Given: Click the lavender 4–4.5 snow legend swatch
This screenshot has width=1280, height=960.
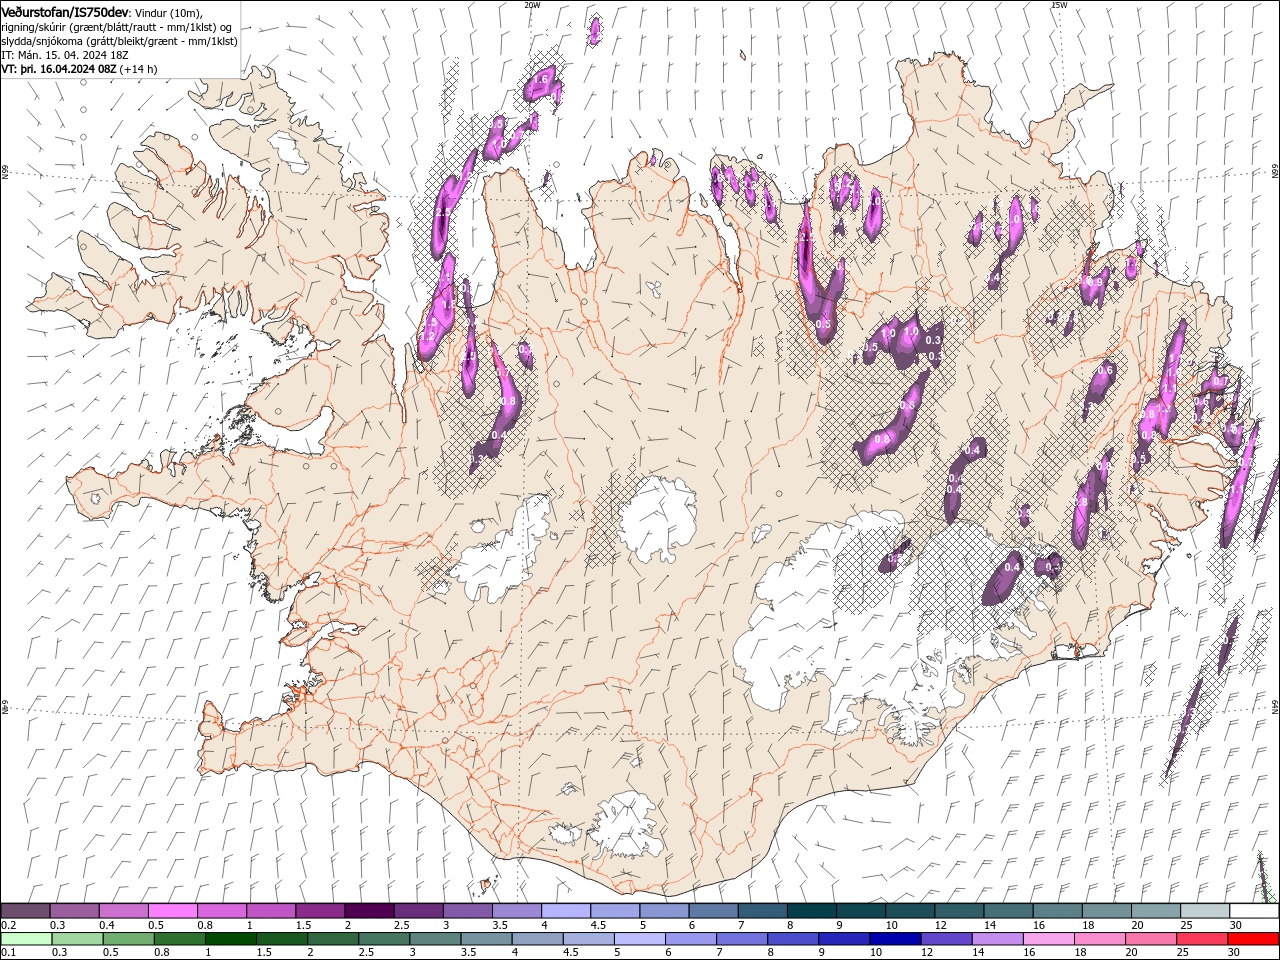Looking at the screenshot, I should 565,911.
